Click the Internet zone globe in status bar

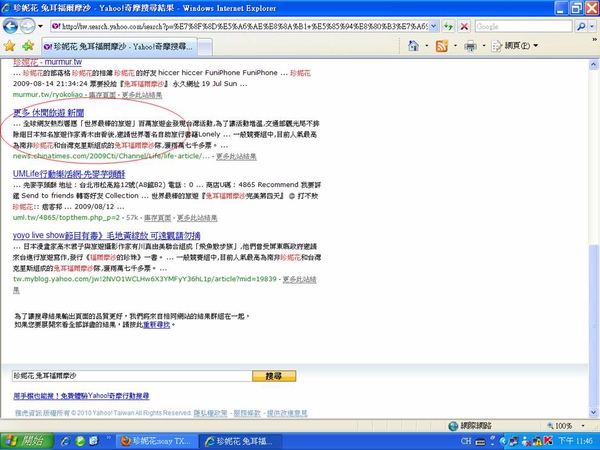point(453,426)
